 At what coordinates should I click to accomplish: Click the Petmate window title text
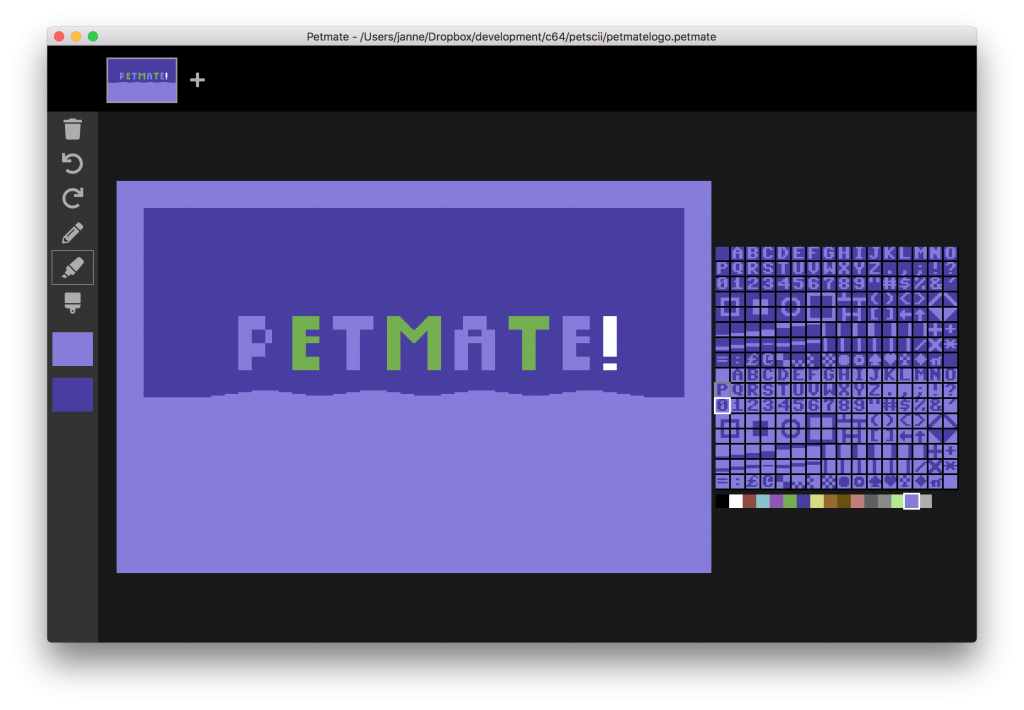pyautogui.click(x=511, y=37)
